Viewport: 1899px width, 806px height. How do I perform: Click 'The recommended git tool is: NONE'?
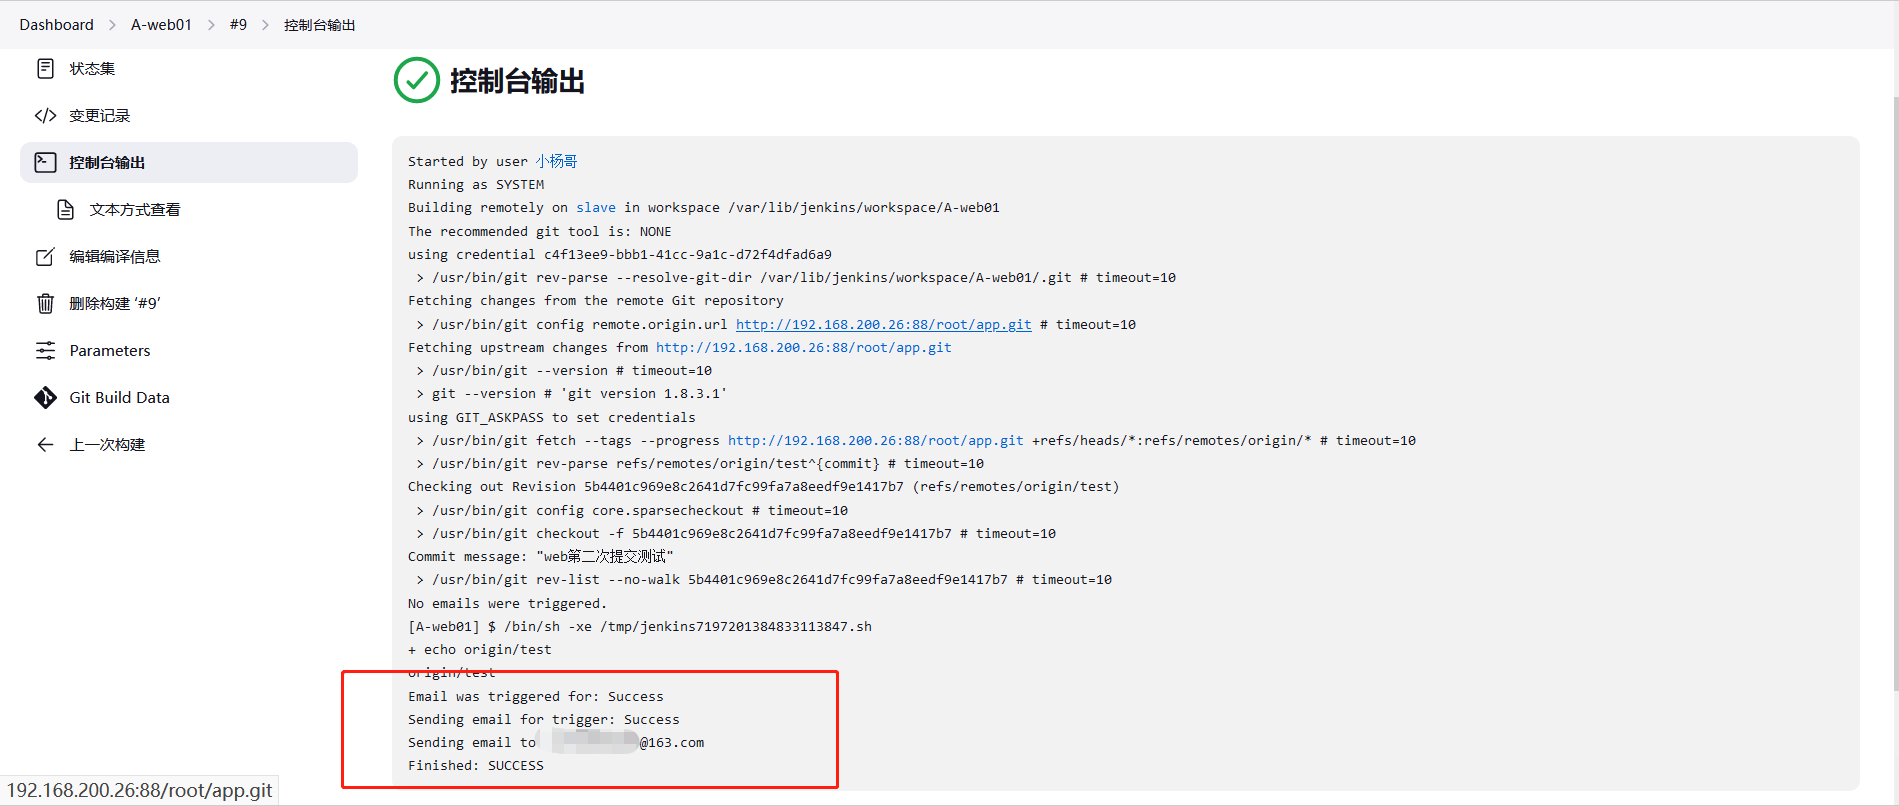click(540, 231)
